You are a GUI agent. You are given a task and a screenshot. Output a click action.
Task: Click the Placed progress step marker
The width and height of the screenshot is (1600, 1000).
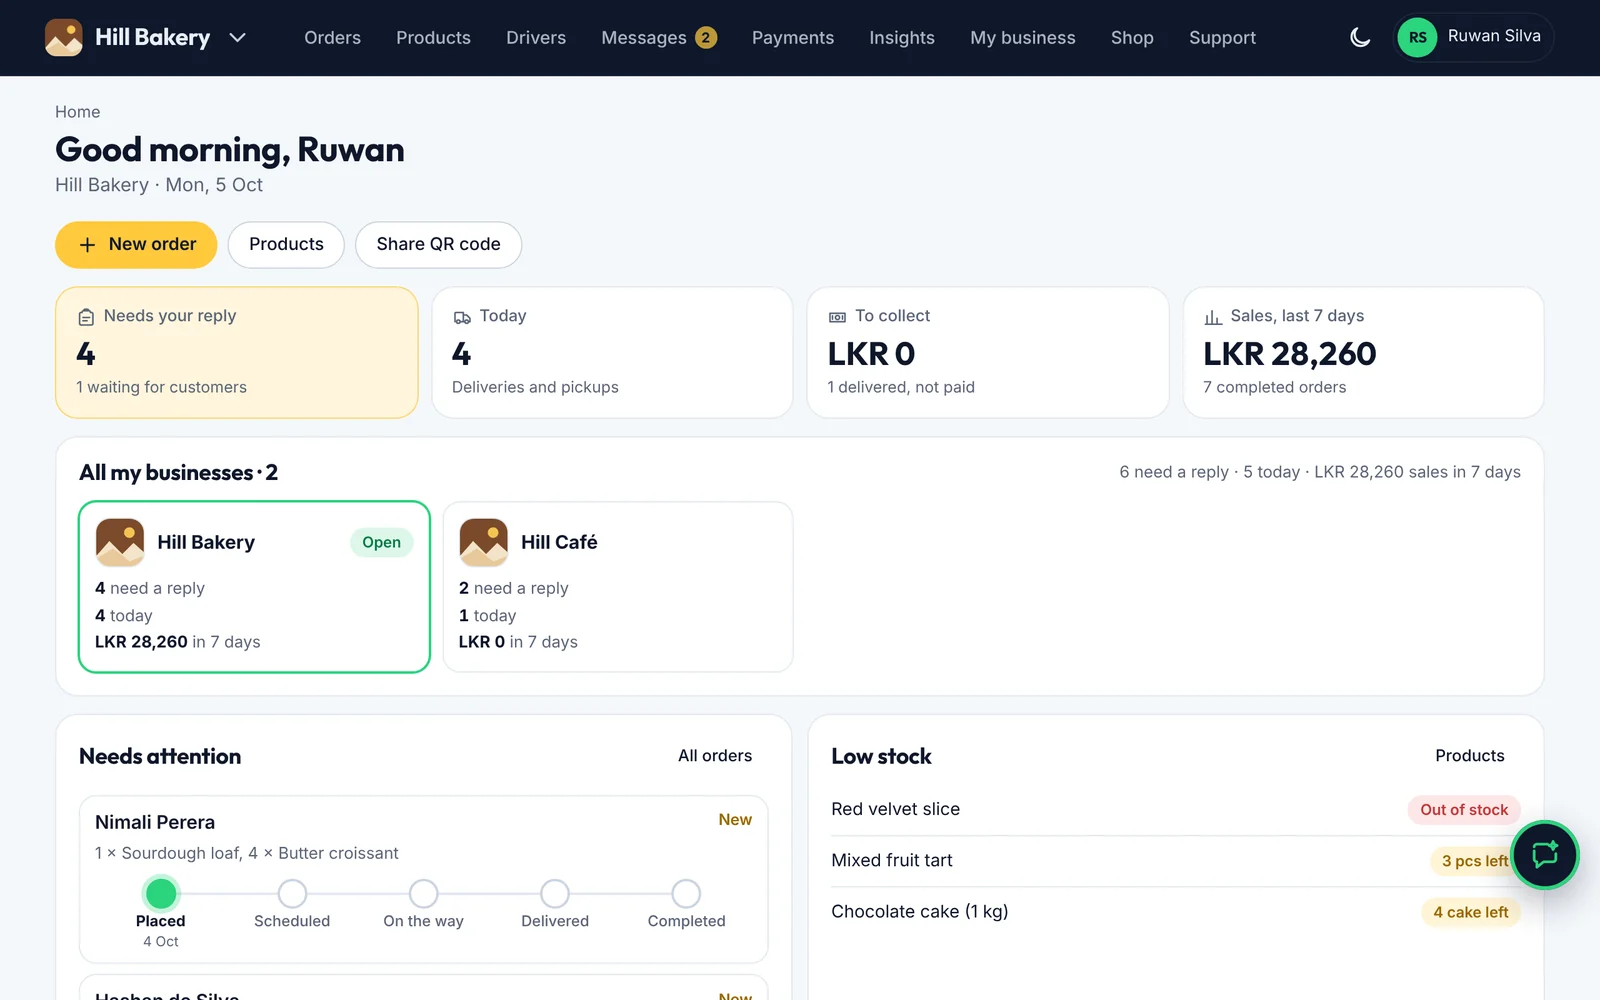161,893
